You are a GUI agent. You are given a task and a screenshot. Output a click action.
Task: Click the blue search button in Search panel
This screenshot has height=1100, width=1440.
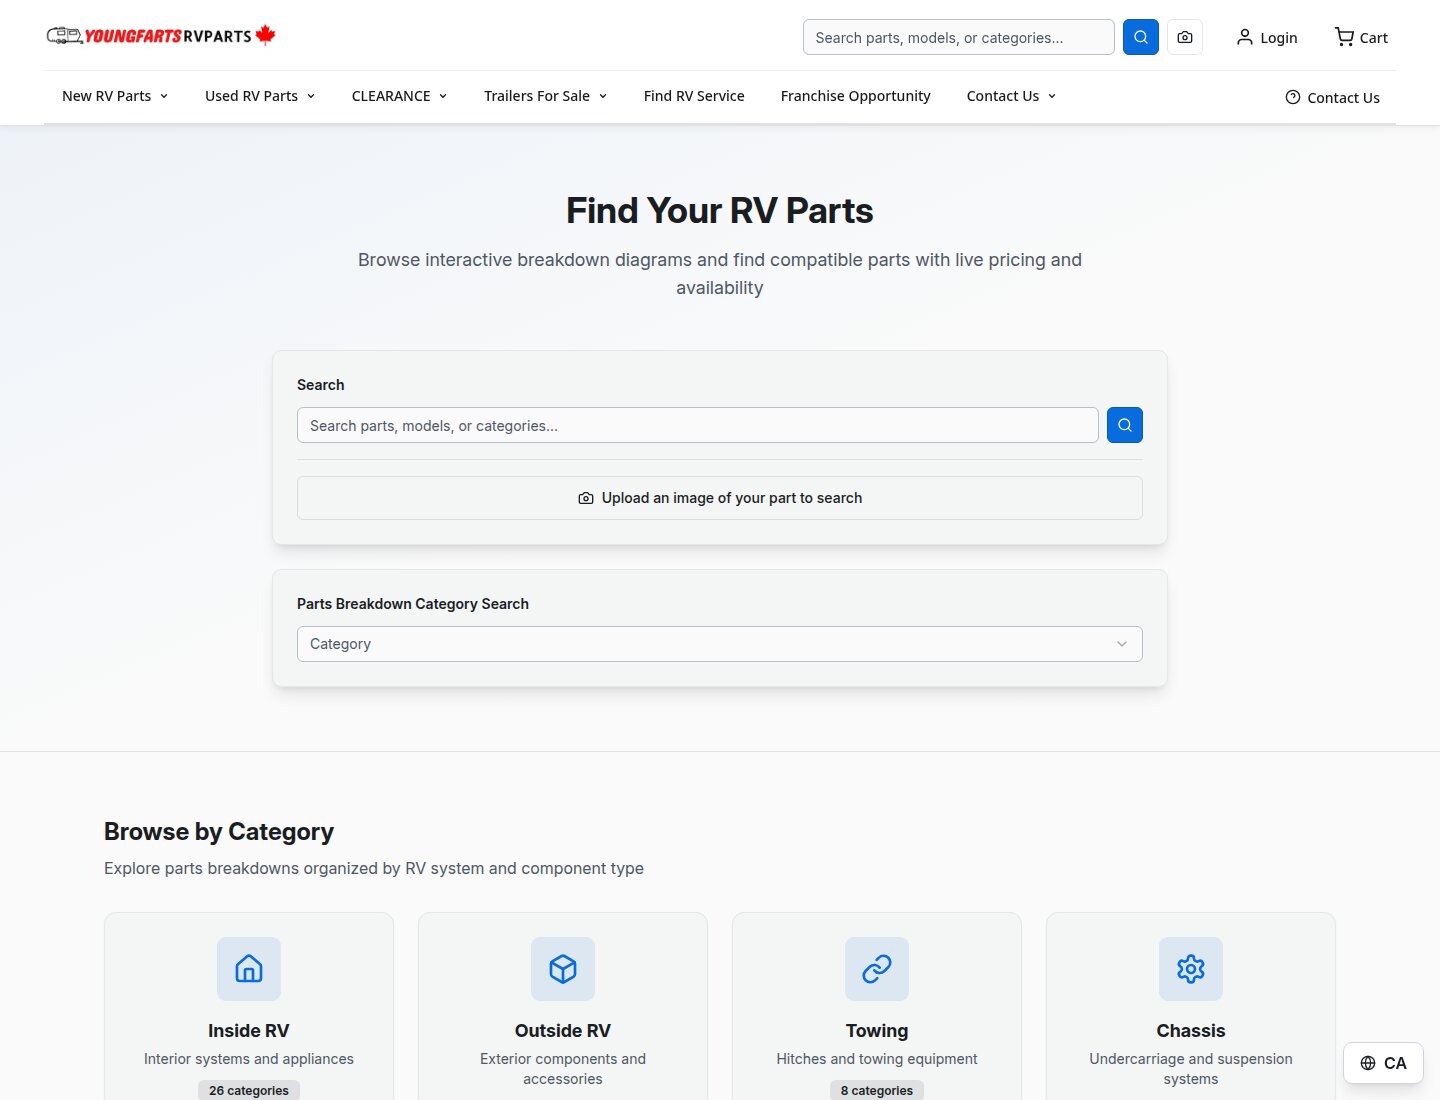pos(1125,425)
